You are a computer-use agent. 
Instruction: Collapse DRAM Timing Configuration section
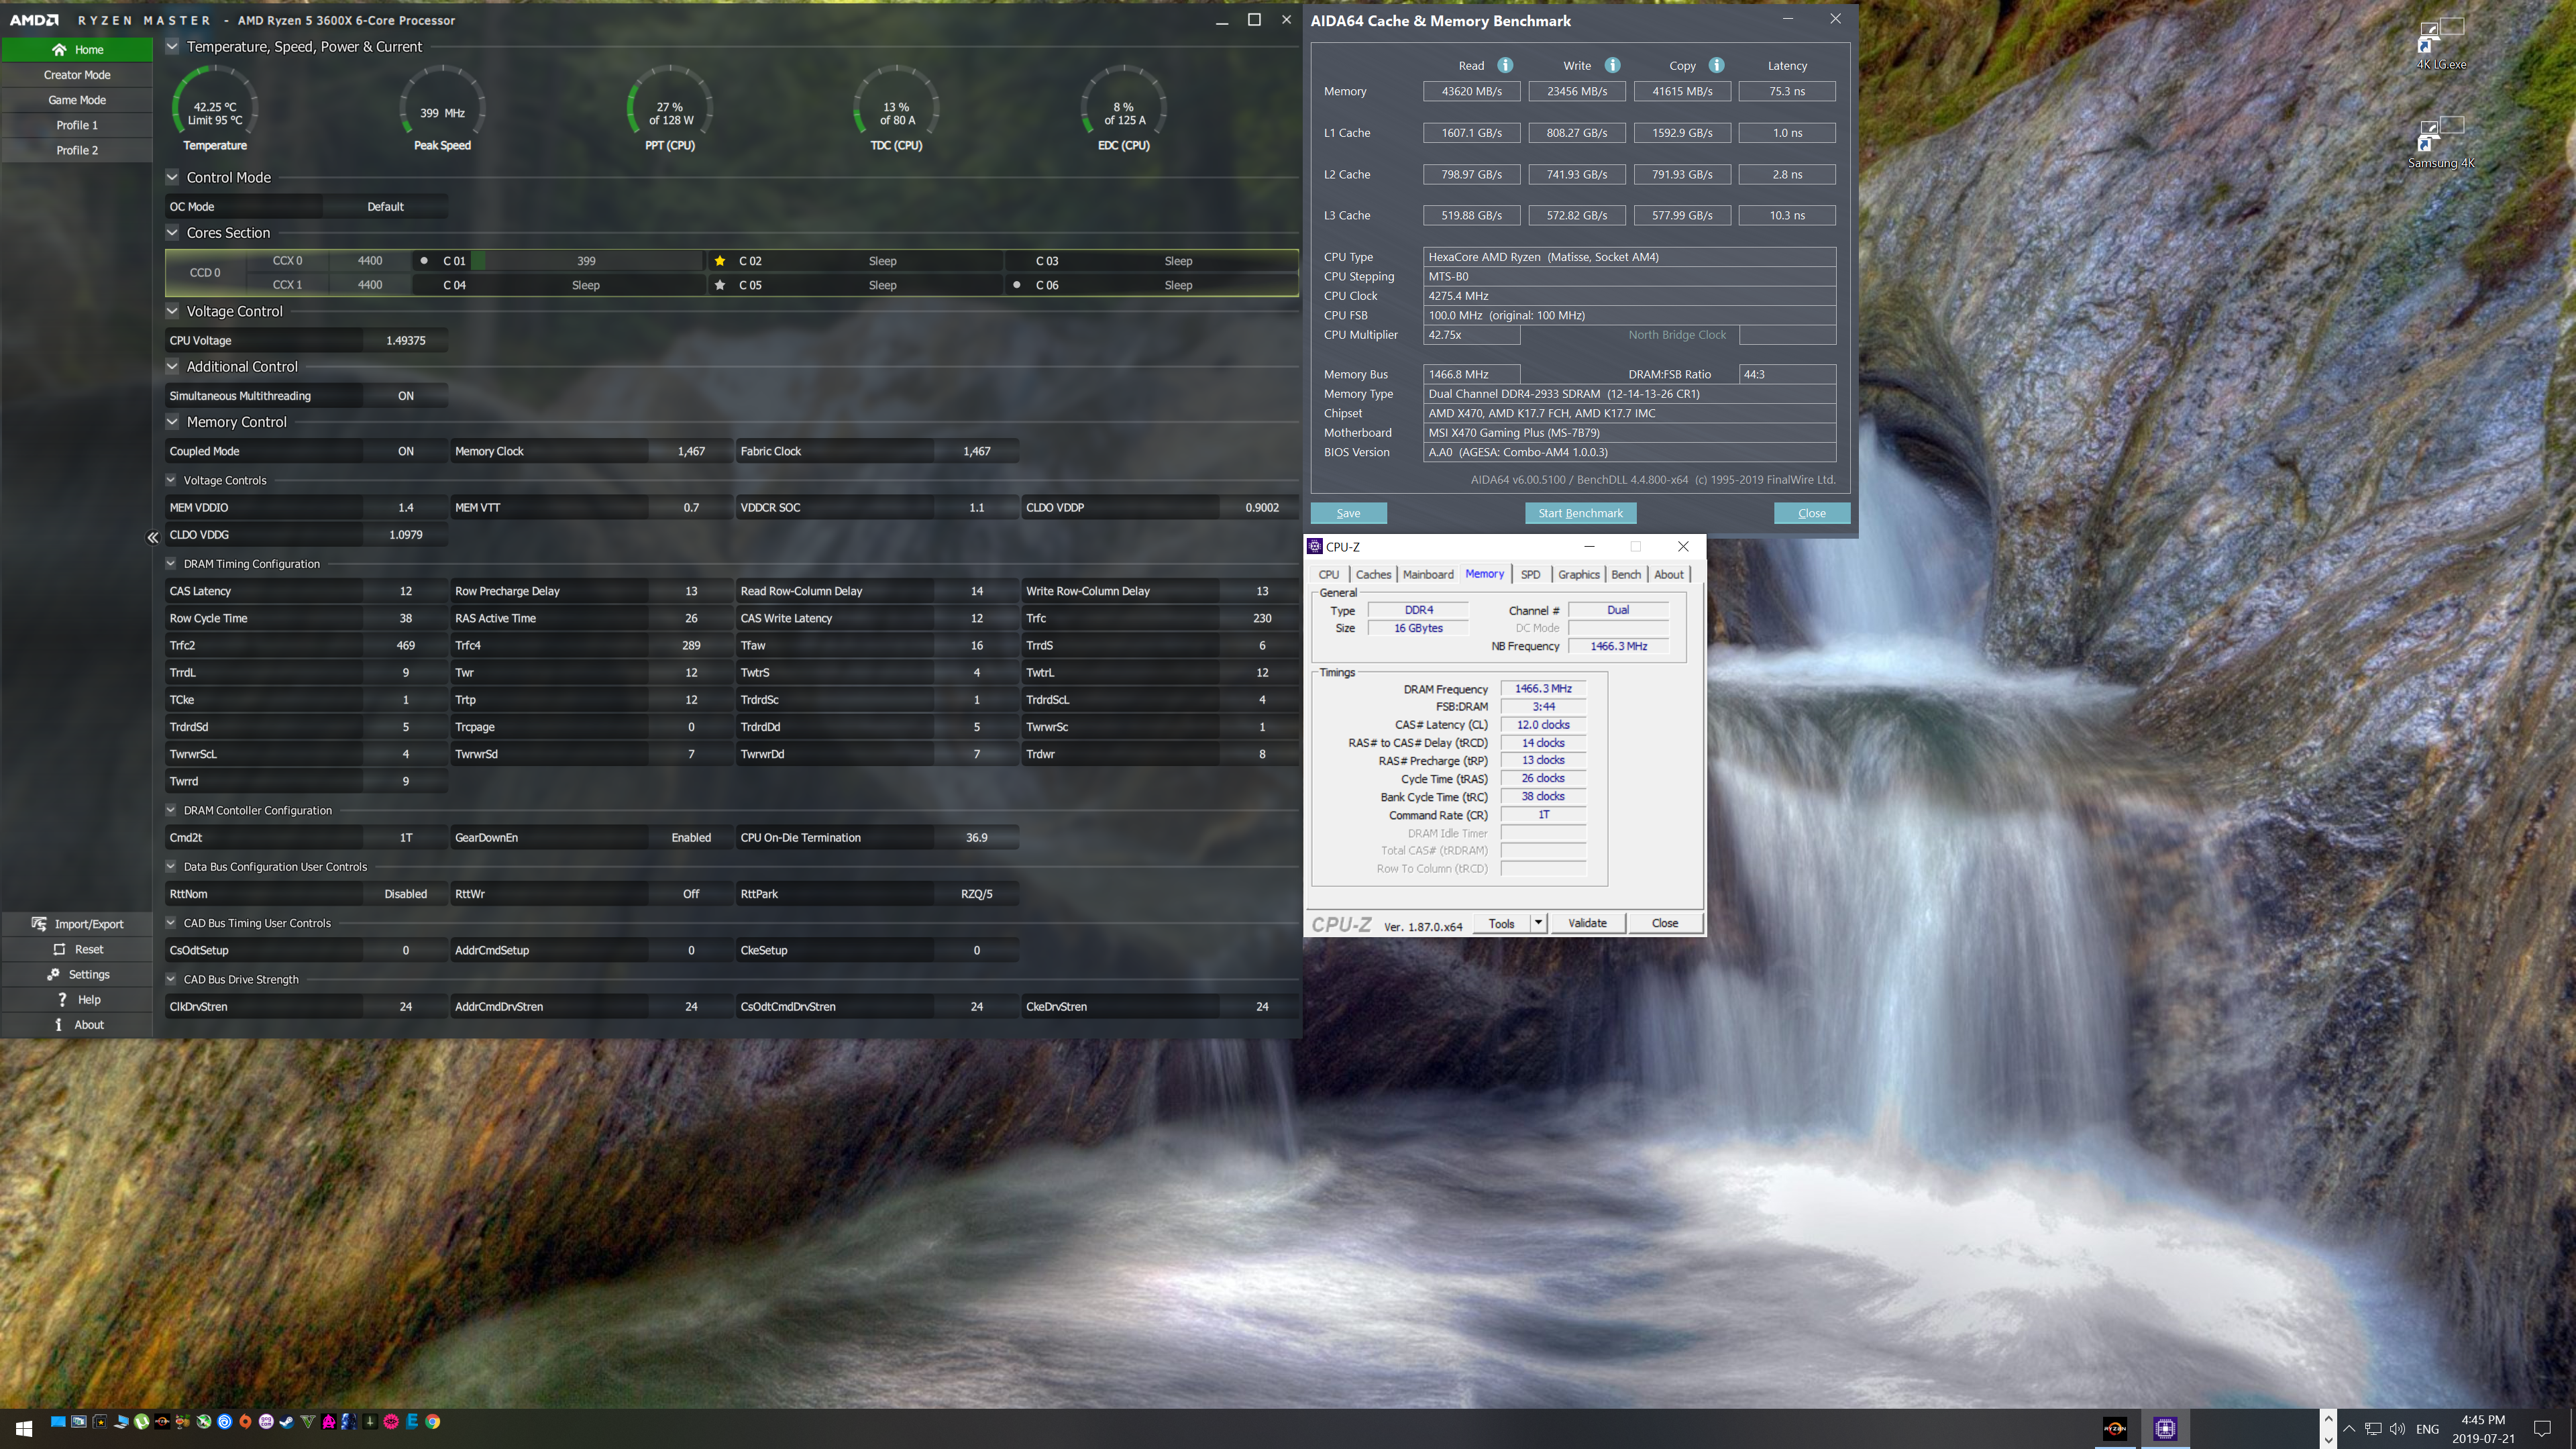(x=171, y=564)
